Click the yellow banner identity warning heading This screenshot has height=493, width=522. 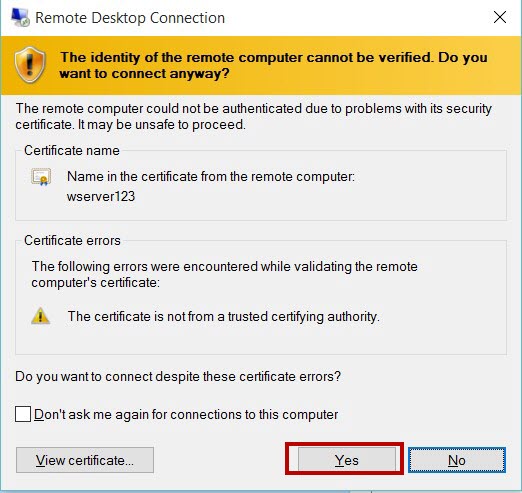(x=273, y=65)
